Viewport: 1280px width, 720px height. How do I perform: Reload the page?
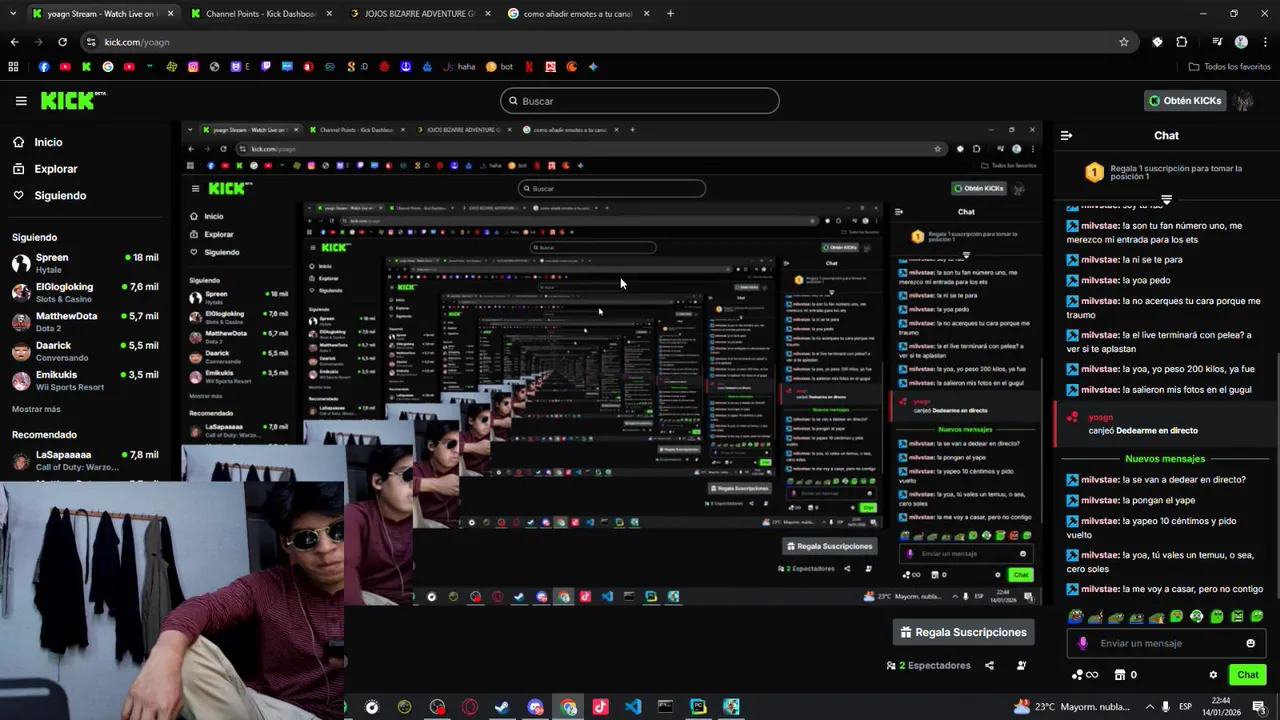62,42
